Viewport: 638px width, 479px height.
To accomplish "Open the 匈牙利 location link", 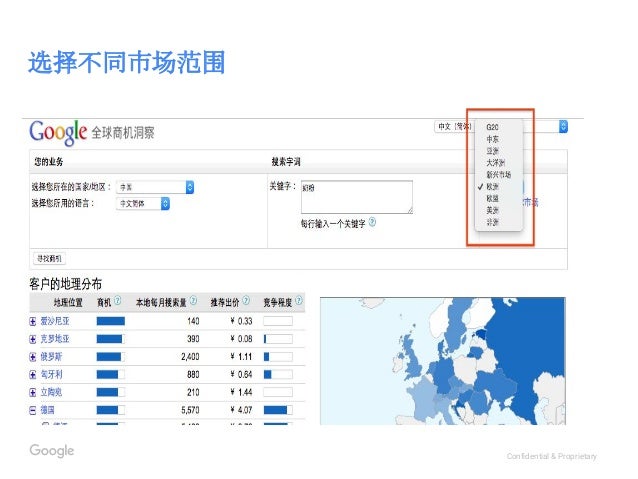I will [51, 374].
